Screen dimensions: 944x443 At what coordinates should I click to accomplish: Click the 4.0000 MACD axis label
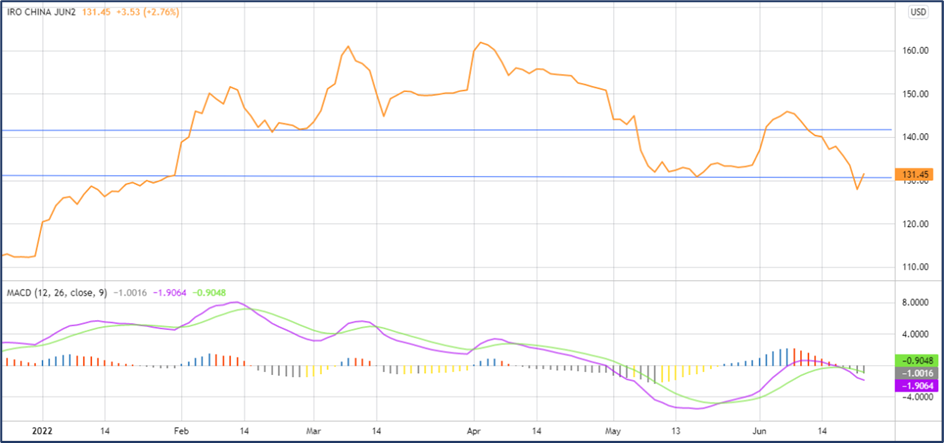[x=915, y=334]
